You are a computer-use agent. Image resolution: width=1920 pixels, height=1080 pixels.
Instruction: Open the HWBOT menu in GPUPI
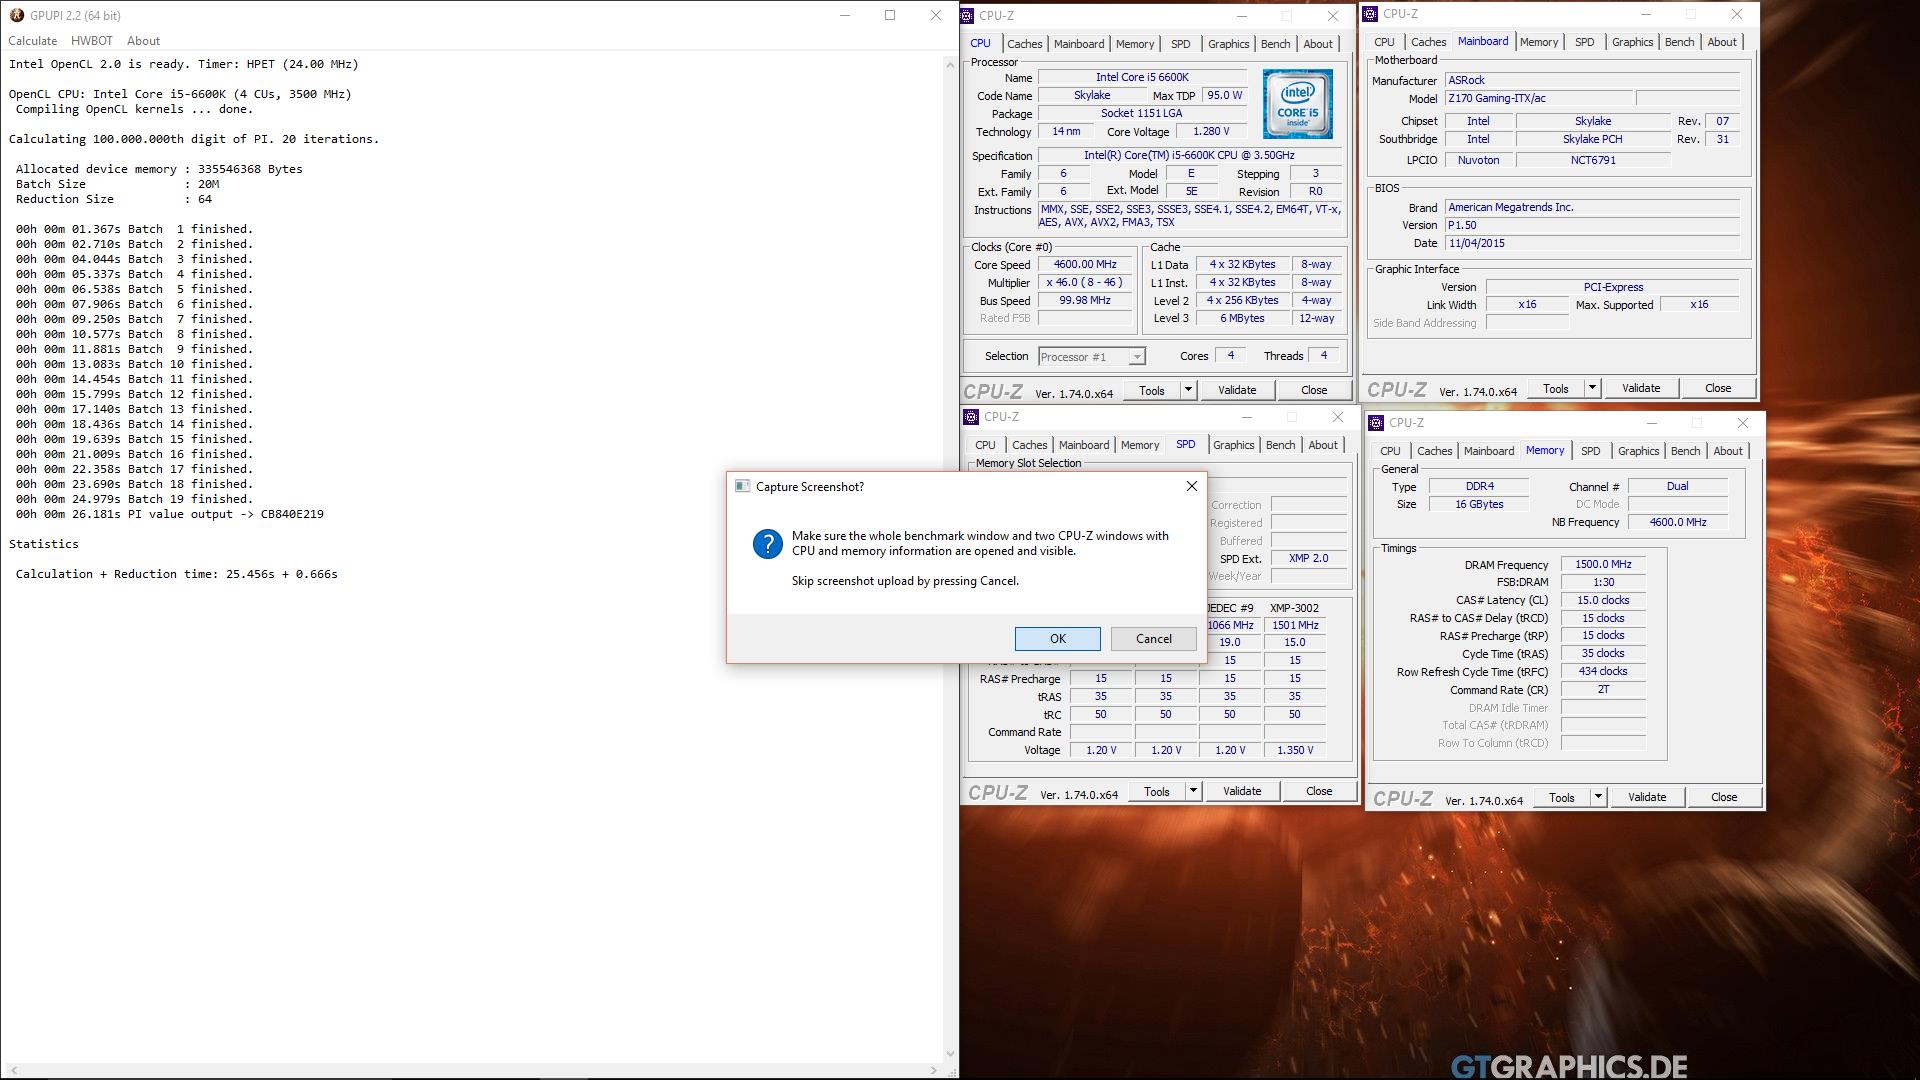(x=92, y=41)
